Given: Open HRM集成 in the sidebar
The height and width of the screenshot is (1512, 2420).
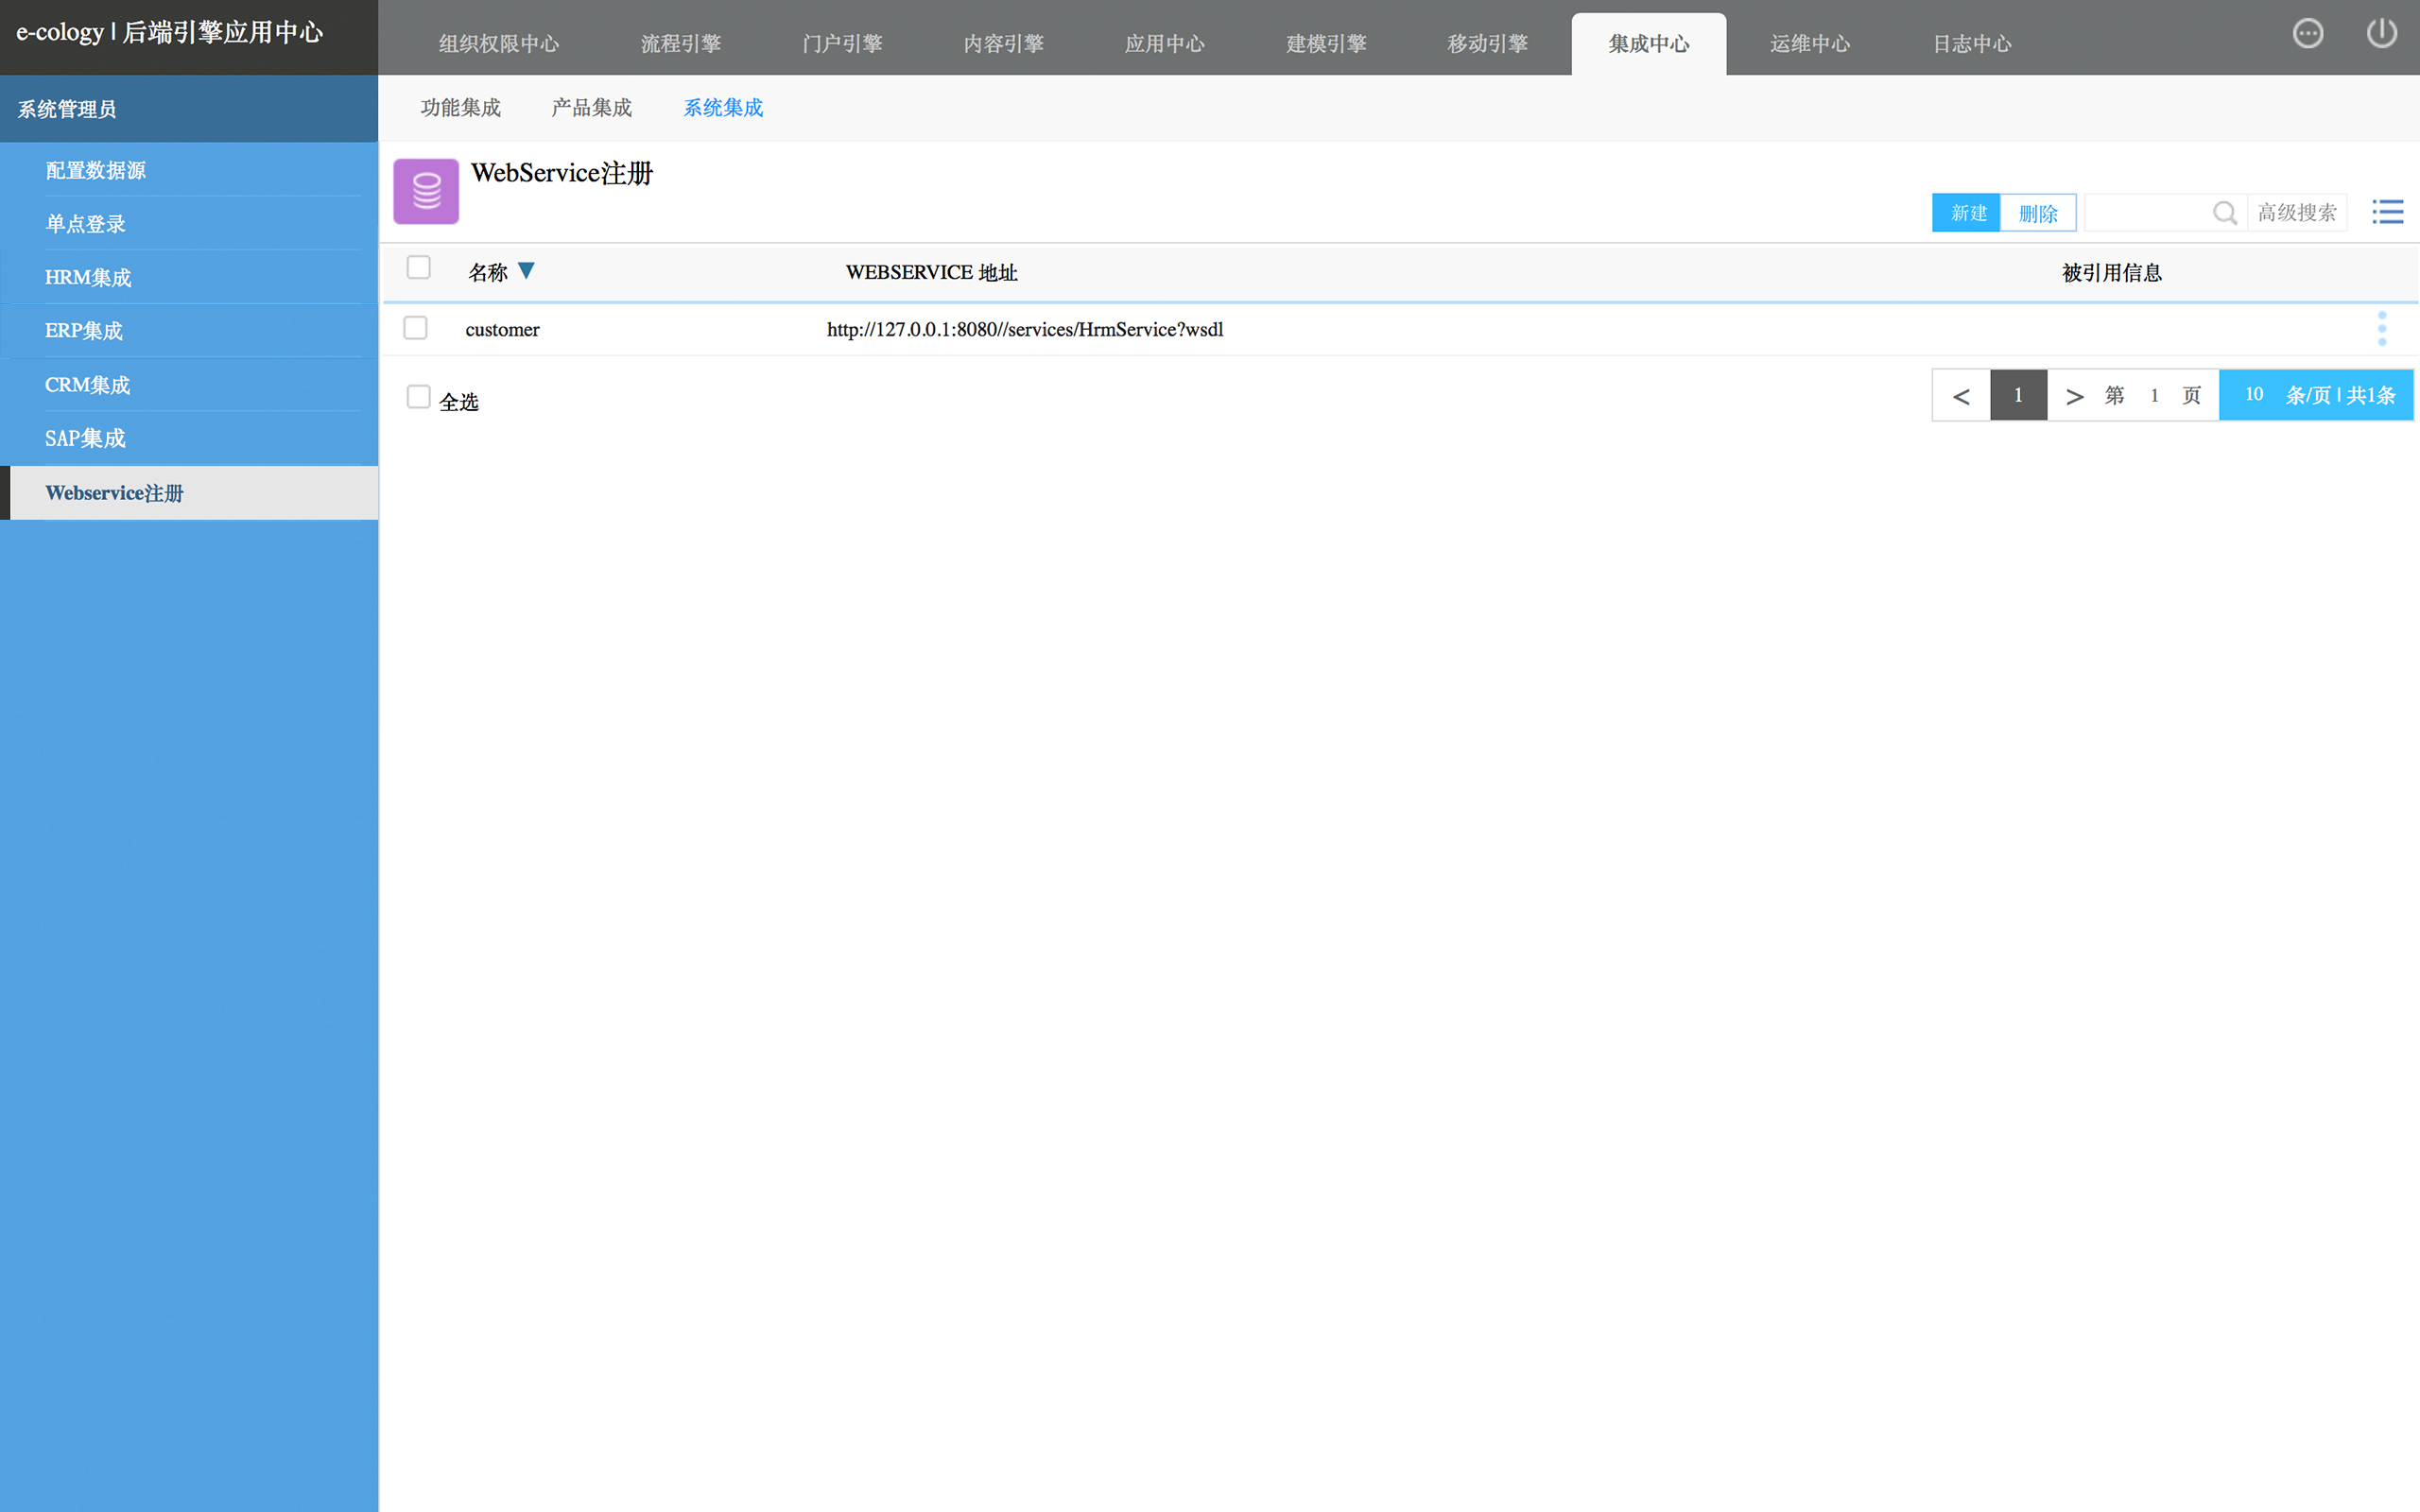Looking at the screenshot, I should click(x=88, y=278).
